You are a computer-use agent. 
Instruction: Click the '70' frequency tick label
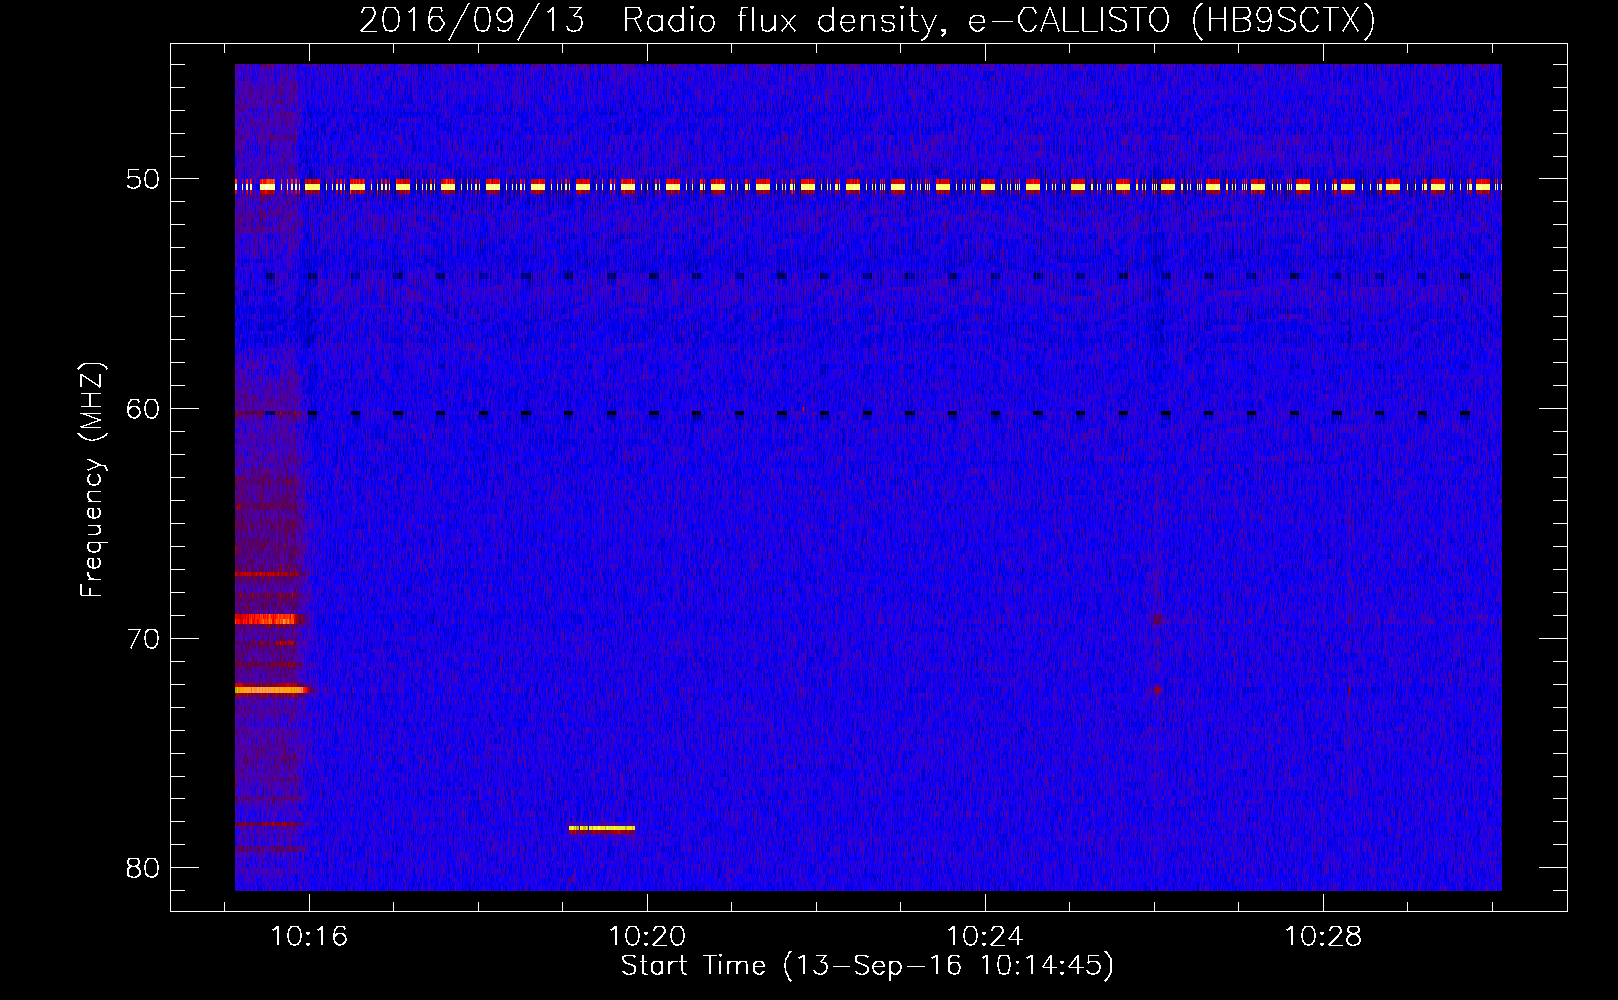tap(143, 639)
